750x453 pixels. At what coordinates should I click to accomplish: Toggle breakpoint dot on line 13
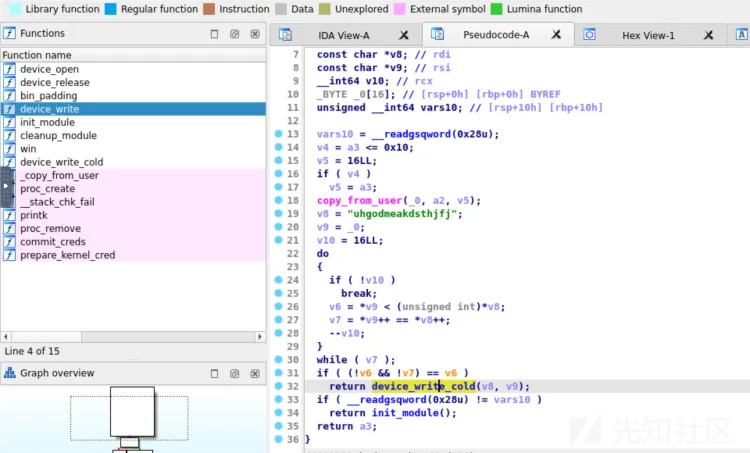[x=278, y=134]
